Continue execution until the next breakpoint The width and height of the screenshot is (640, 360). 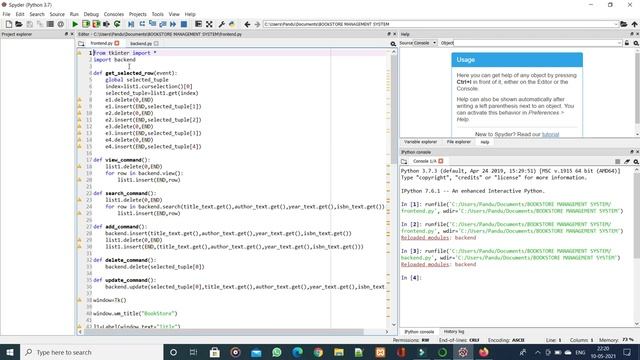(173, 24)
